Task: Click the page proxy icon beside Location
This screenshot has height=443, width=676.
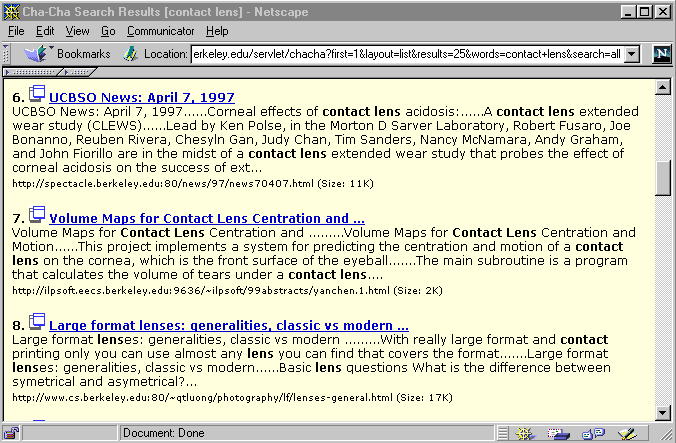Action: (130, 53)
